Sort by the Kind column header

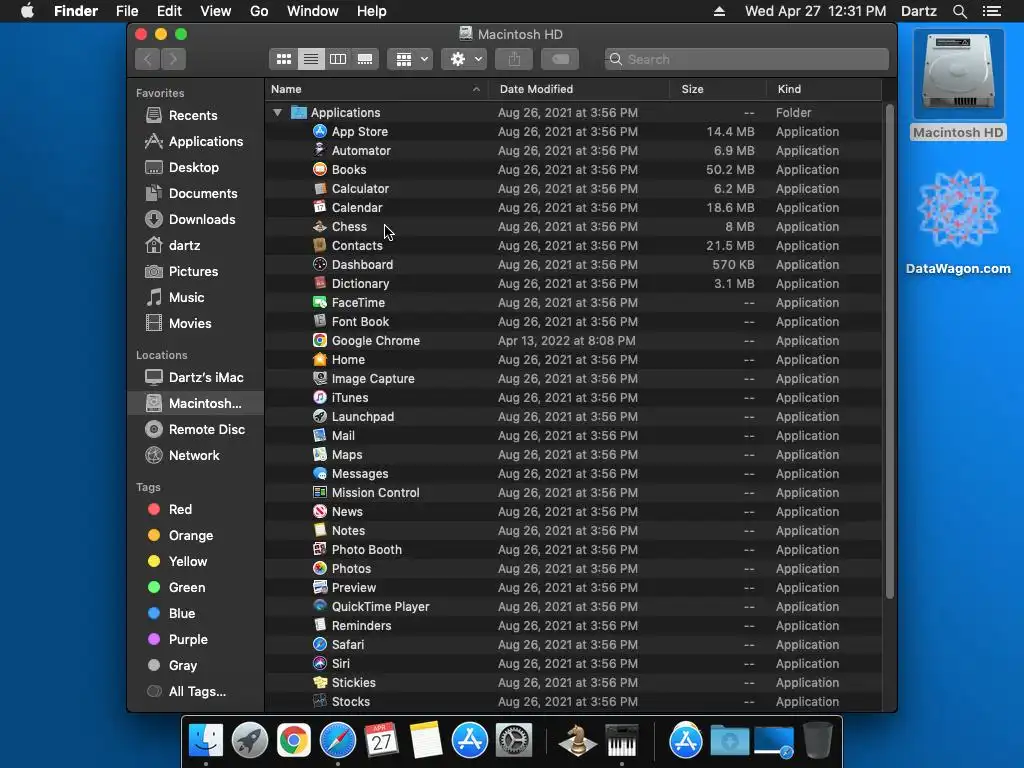point(824,89)
